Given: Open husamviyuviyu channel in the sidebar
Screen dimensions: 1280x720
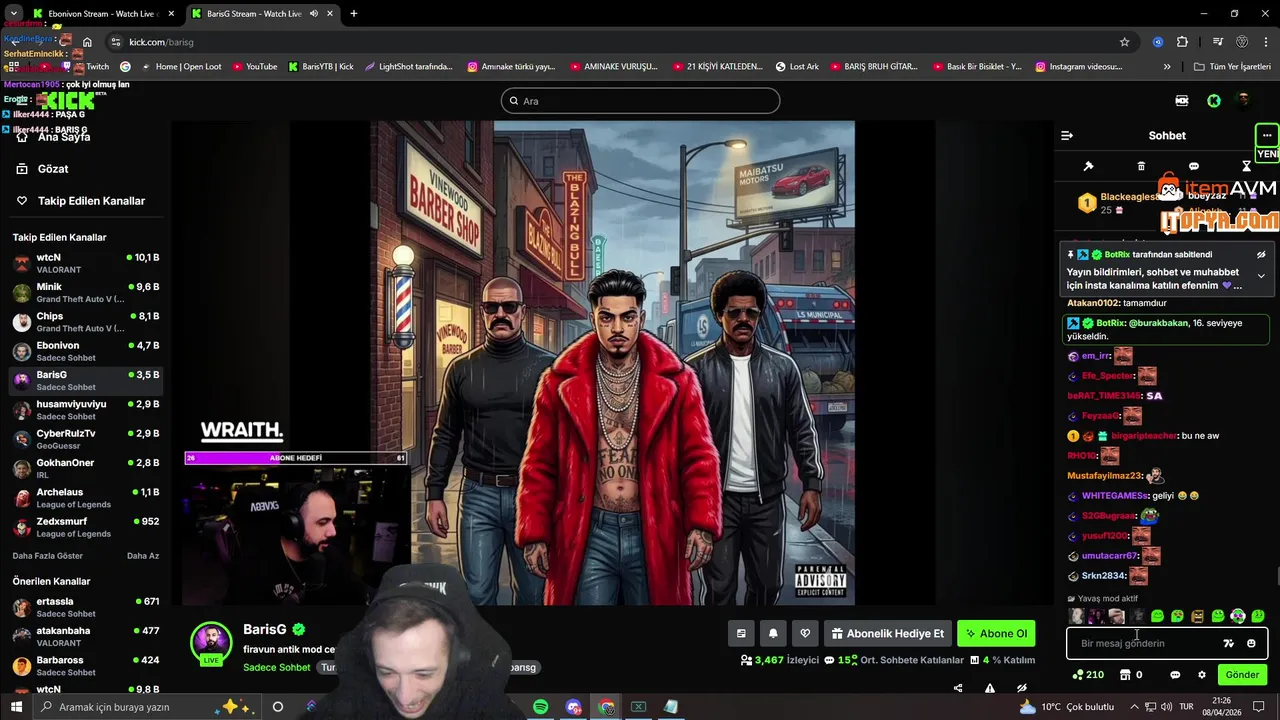Looking at the screenshot, I should (85, 410).
